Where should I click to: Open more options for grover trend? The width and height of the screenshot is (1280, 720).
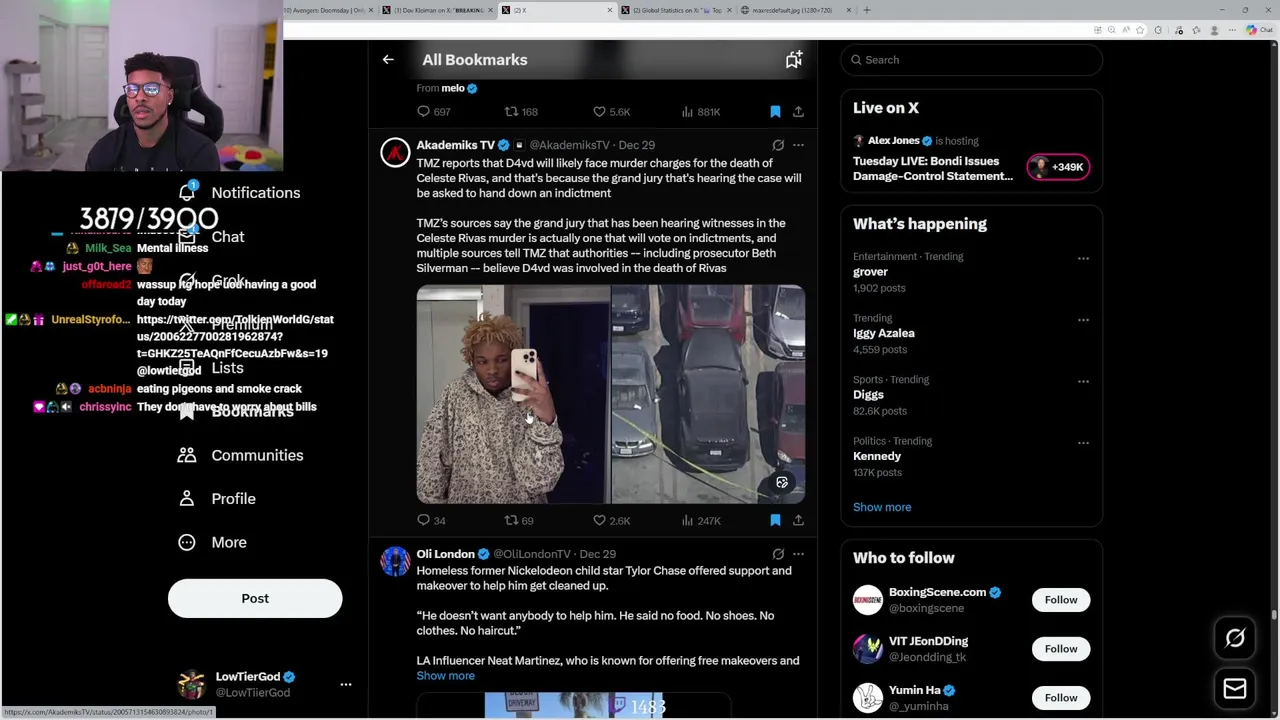(x=1083, y=258)
